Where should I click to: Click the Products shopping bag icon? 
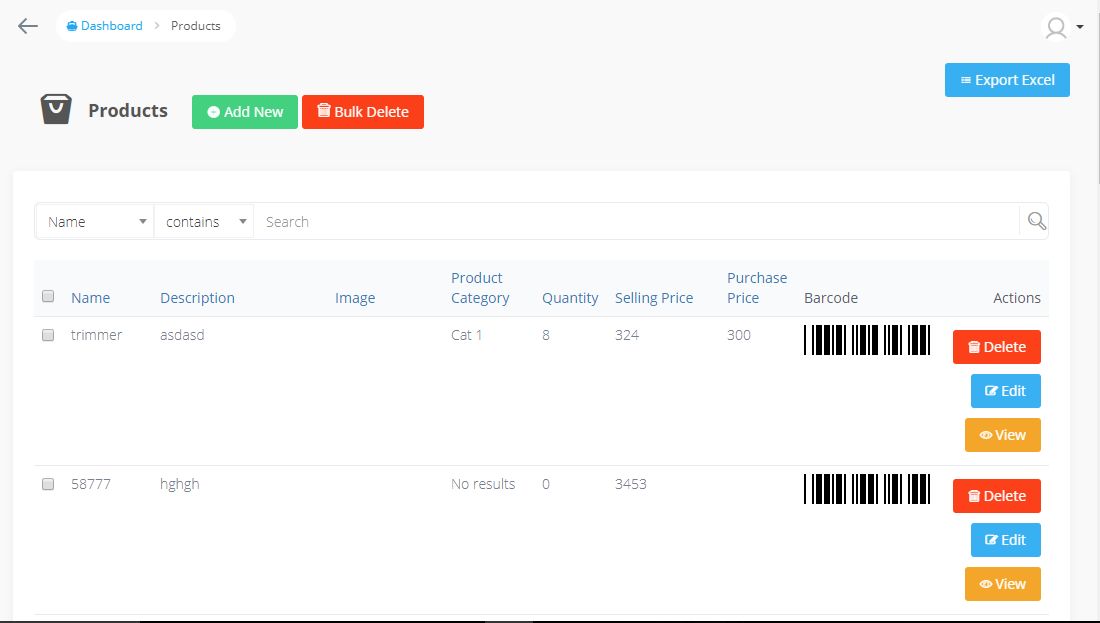pyautogui.click(x=56, y=110)
